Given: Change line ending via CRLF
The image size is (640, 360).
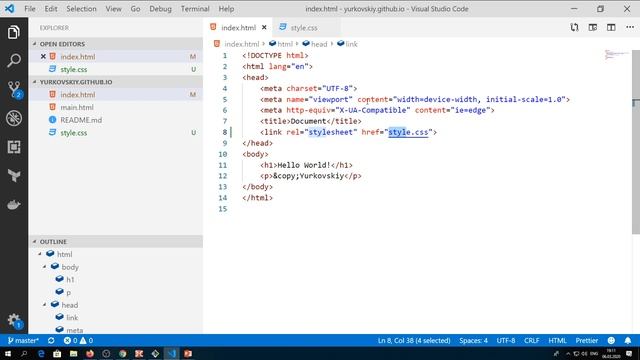Looking at the screenshot, I should (x=531, y=340).
